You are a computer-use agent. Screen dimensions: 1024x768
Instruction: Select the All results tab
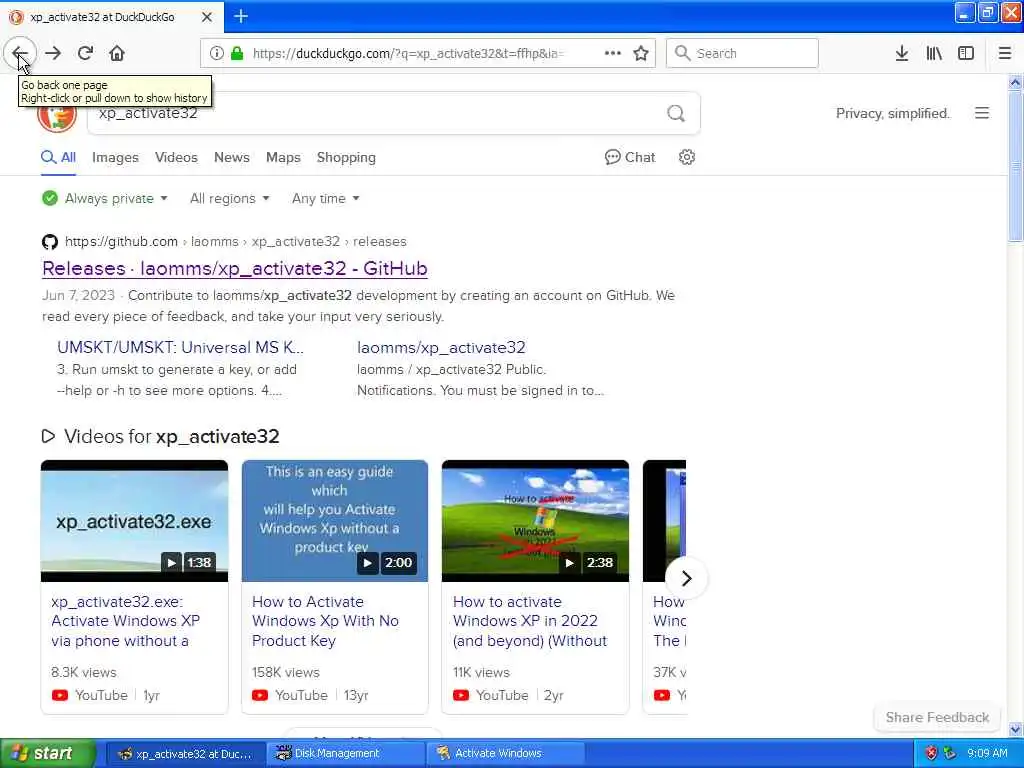[x=58, y=157]
